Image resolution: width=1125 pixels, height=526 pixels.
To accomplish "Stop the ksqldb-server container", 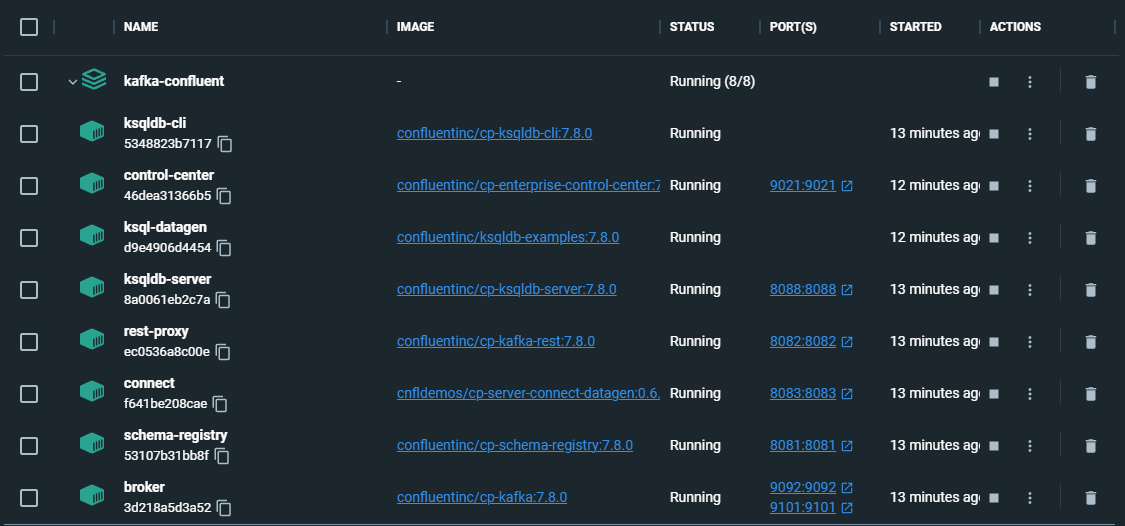I will [994, 290].
